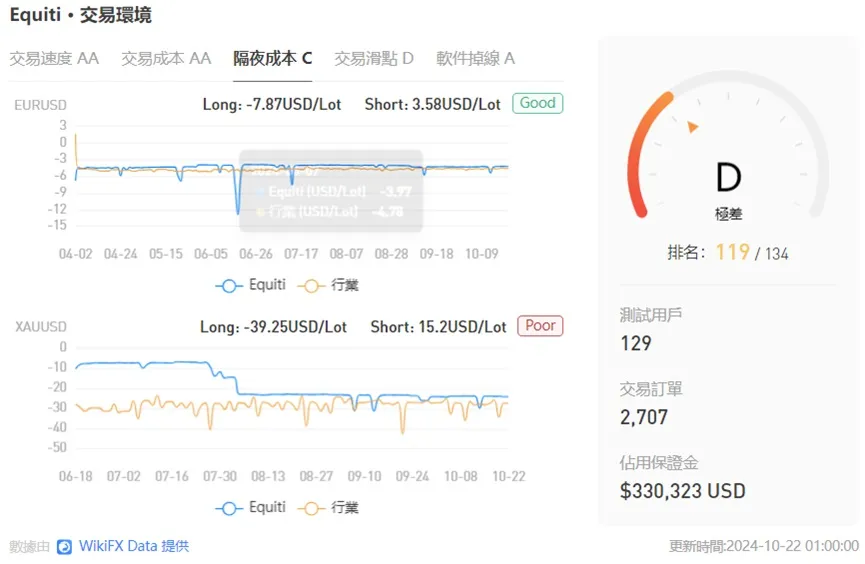Click the 06-26 date on EURUSD axis
Viewport: 865px width, 564px height.
(256, 254)
